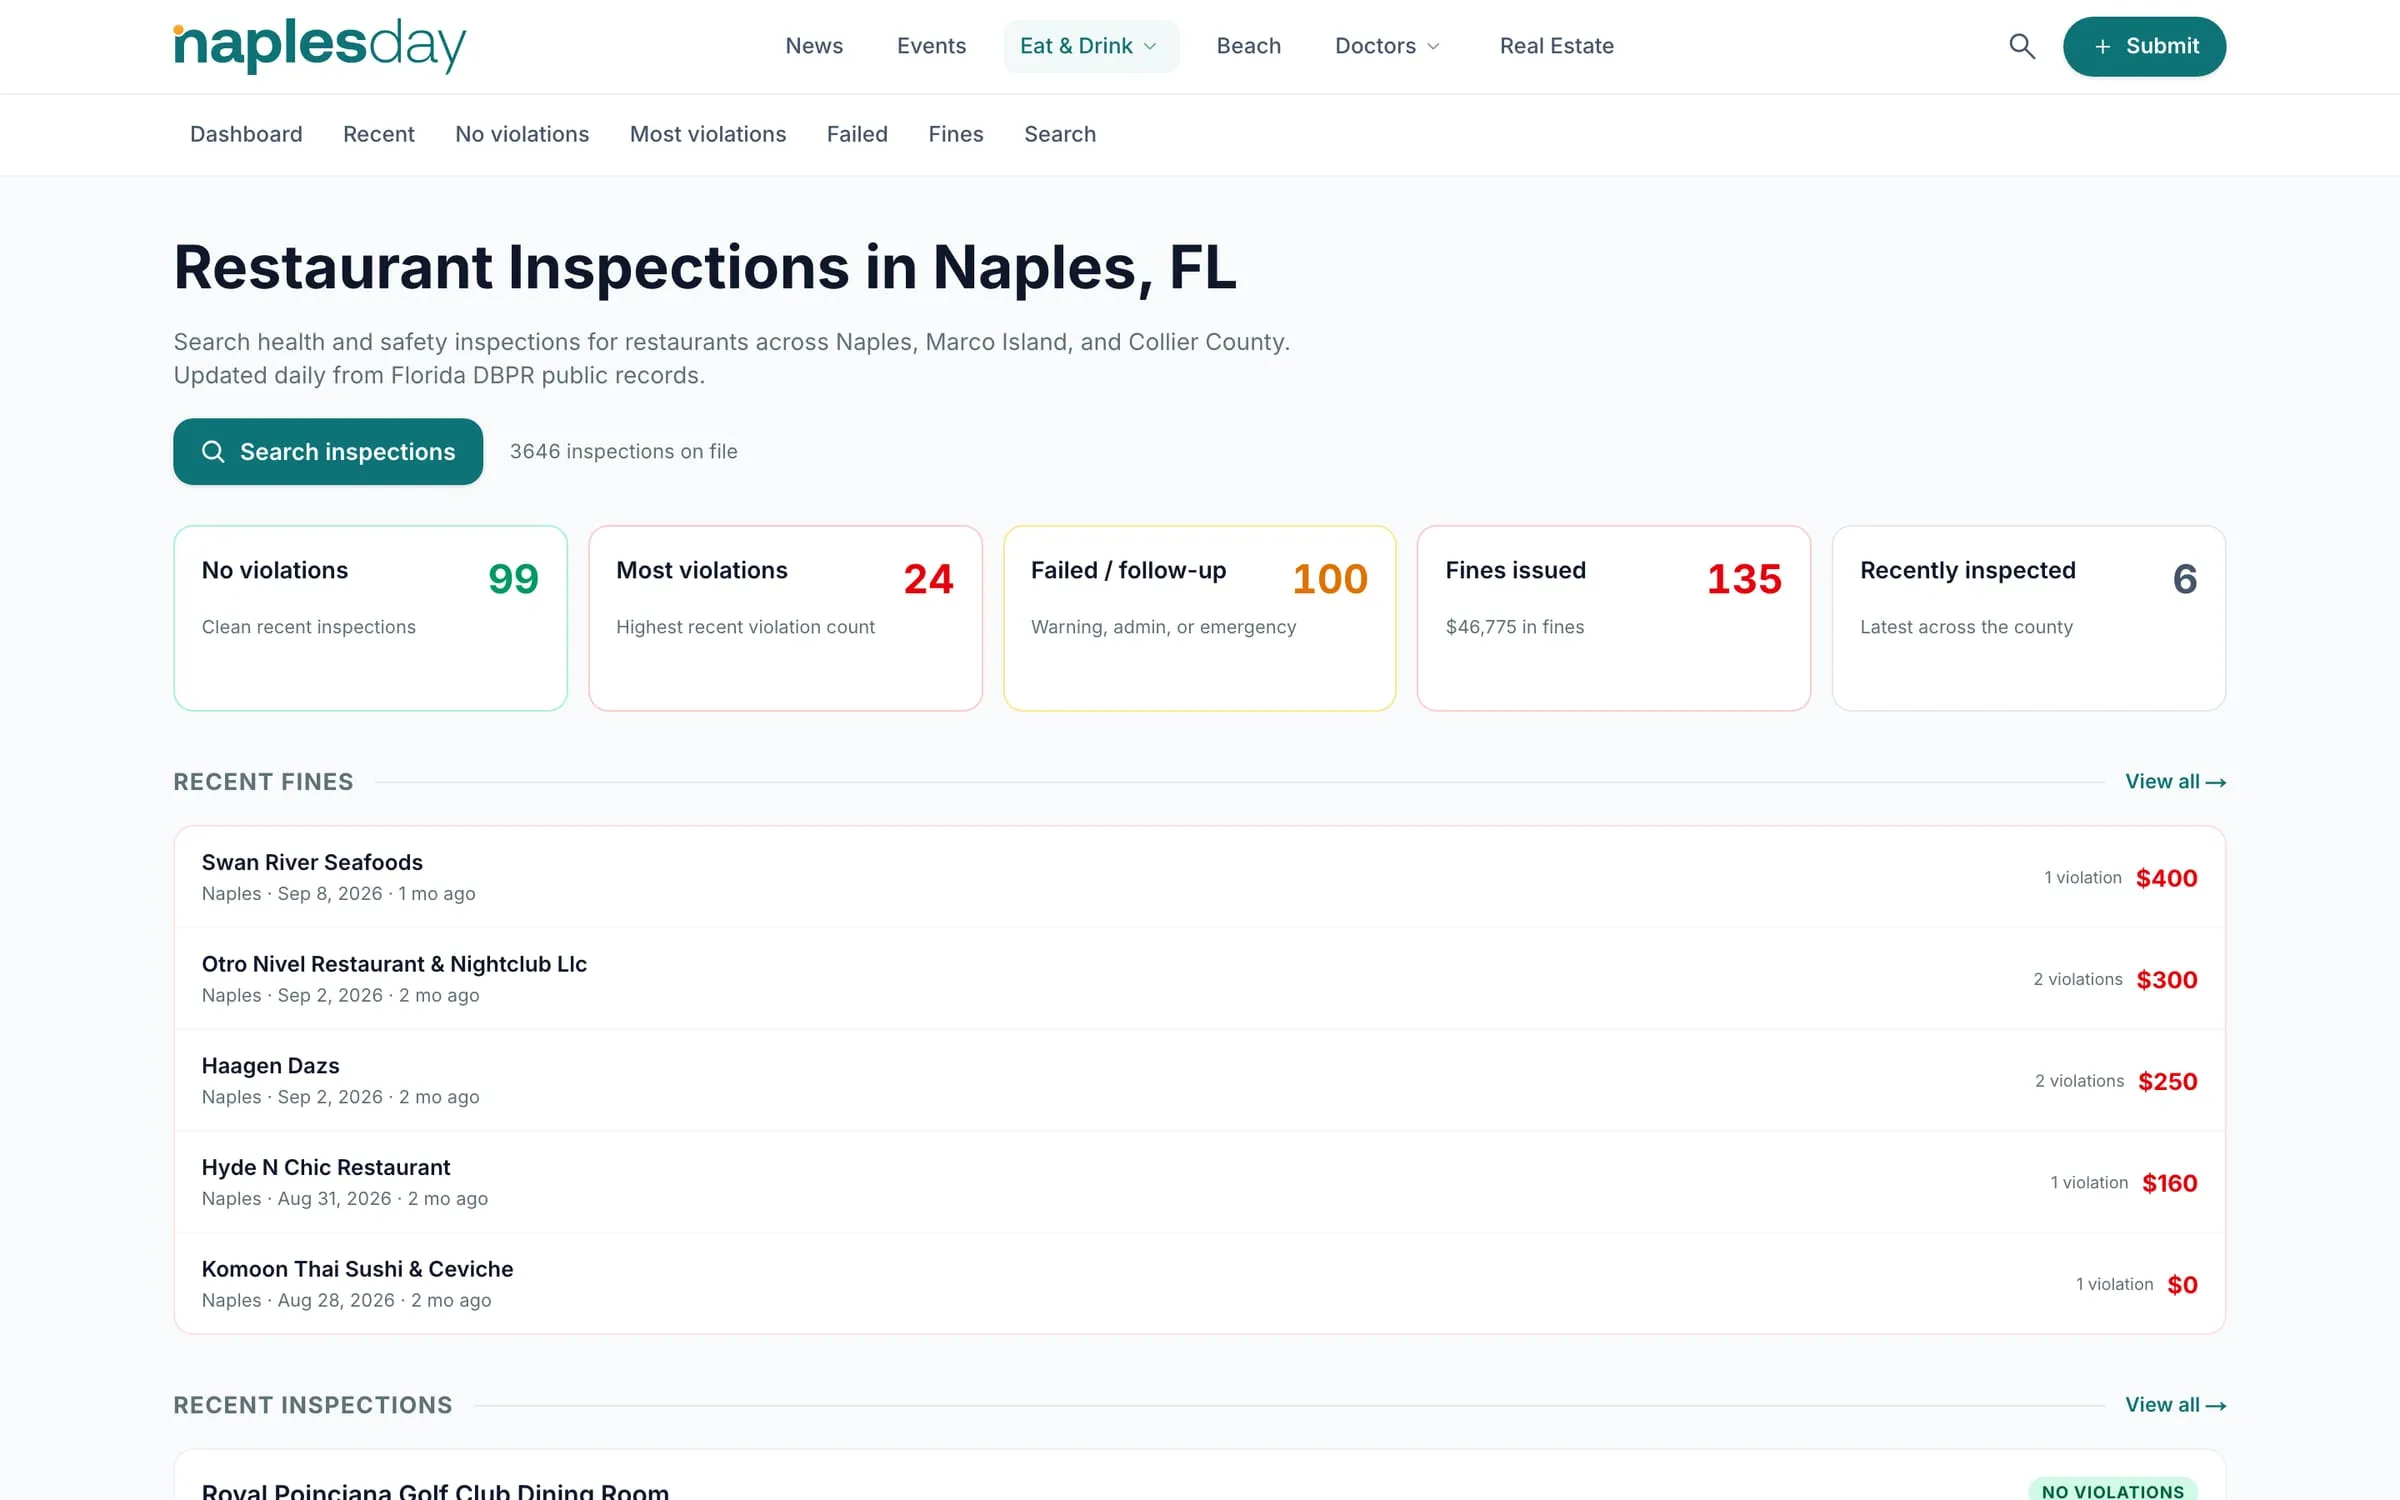Open the Haagen Dazs fine entry
The height and width of the screenshot is (1500, 2400).
(1199, 1081)
